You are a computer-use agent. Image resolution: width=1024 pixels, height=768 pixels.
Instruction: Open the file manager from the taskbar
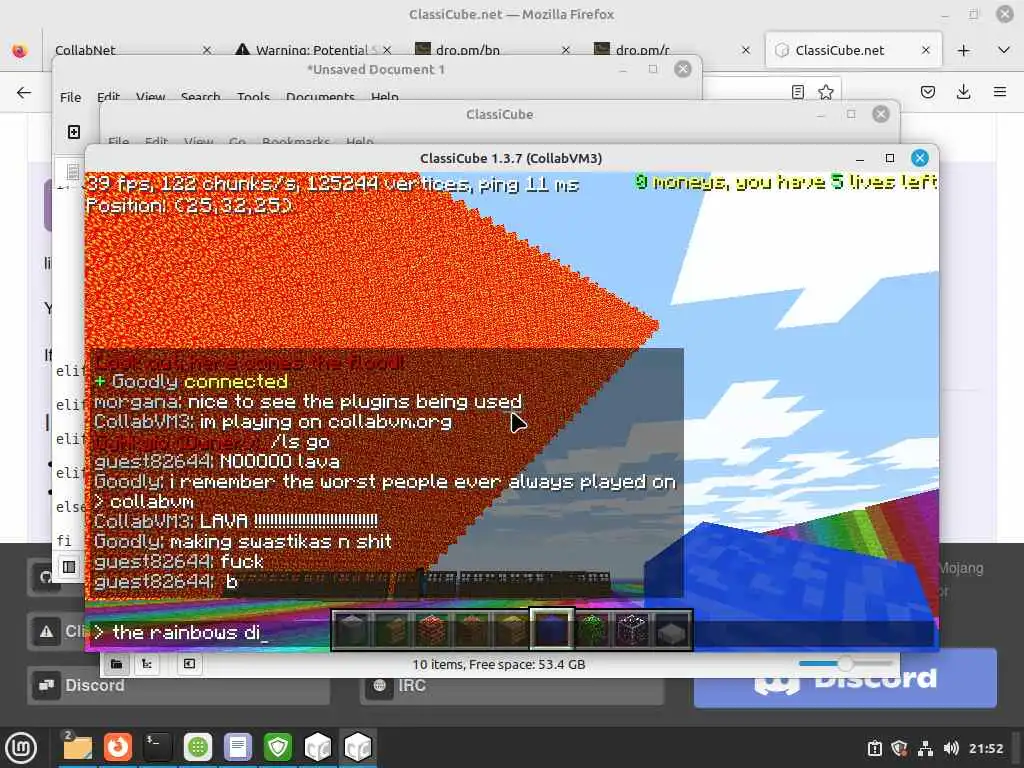click(77, 747)
